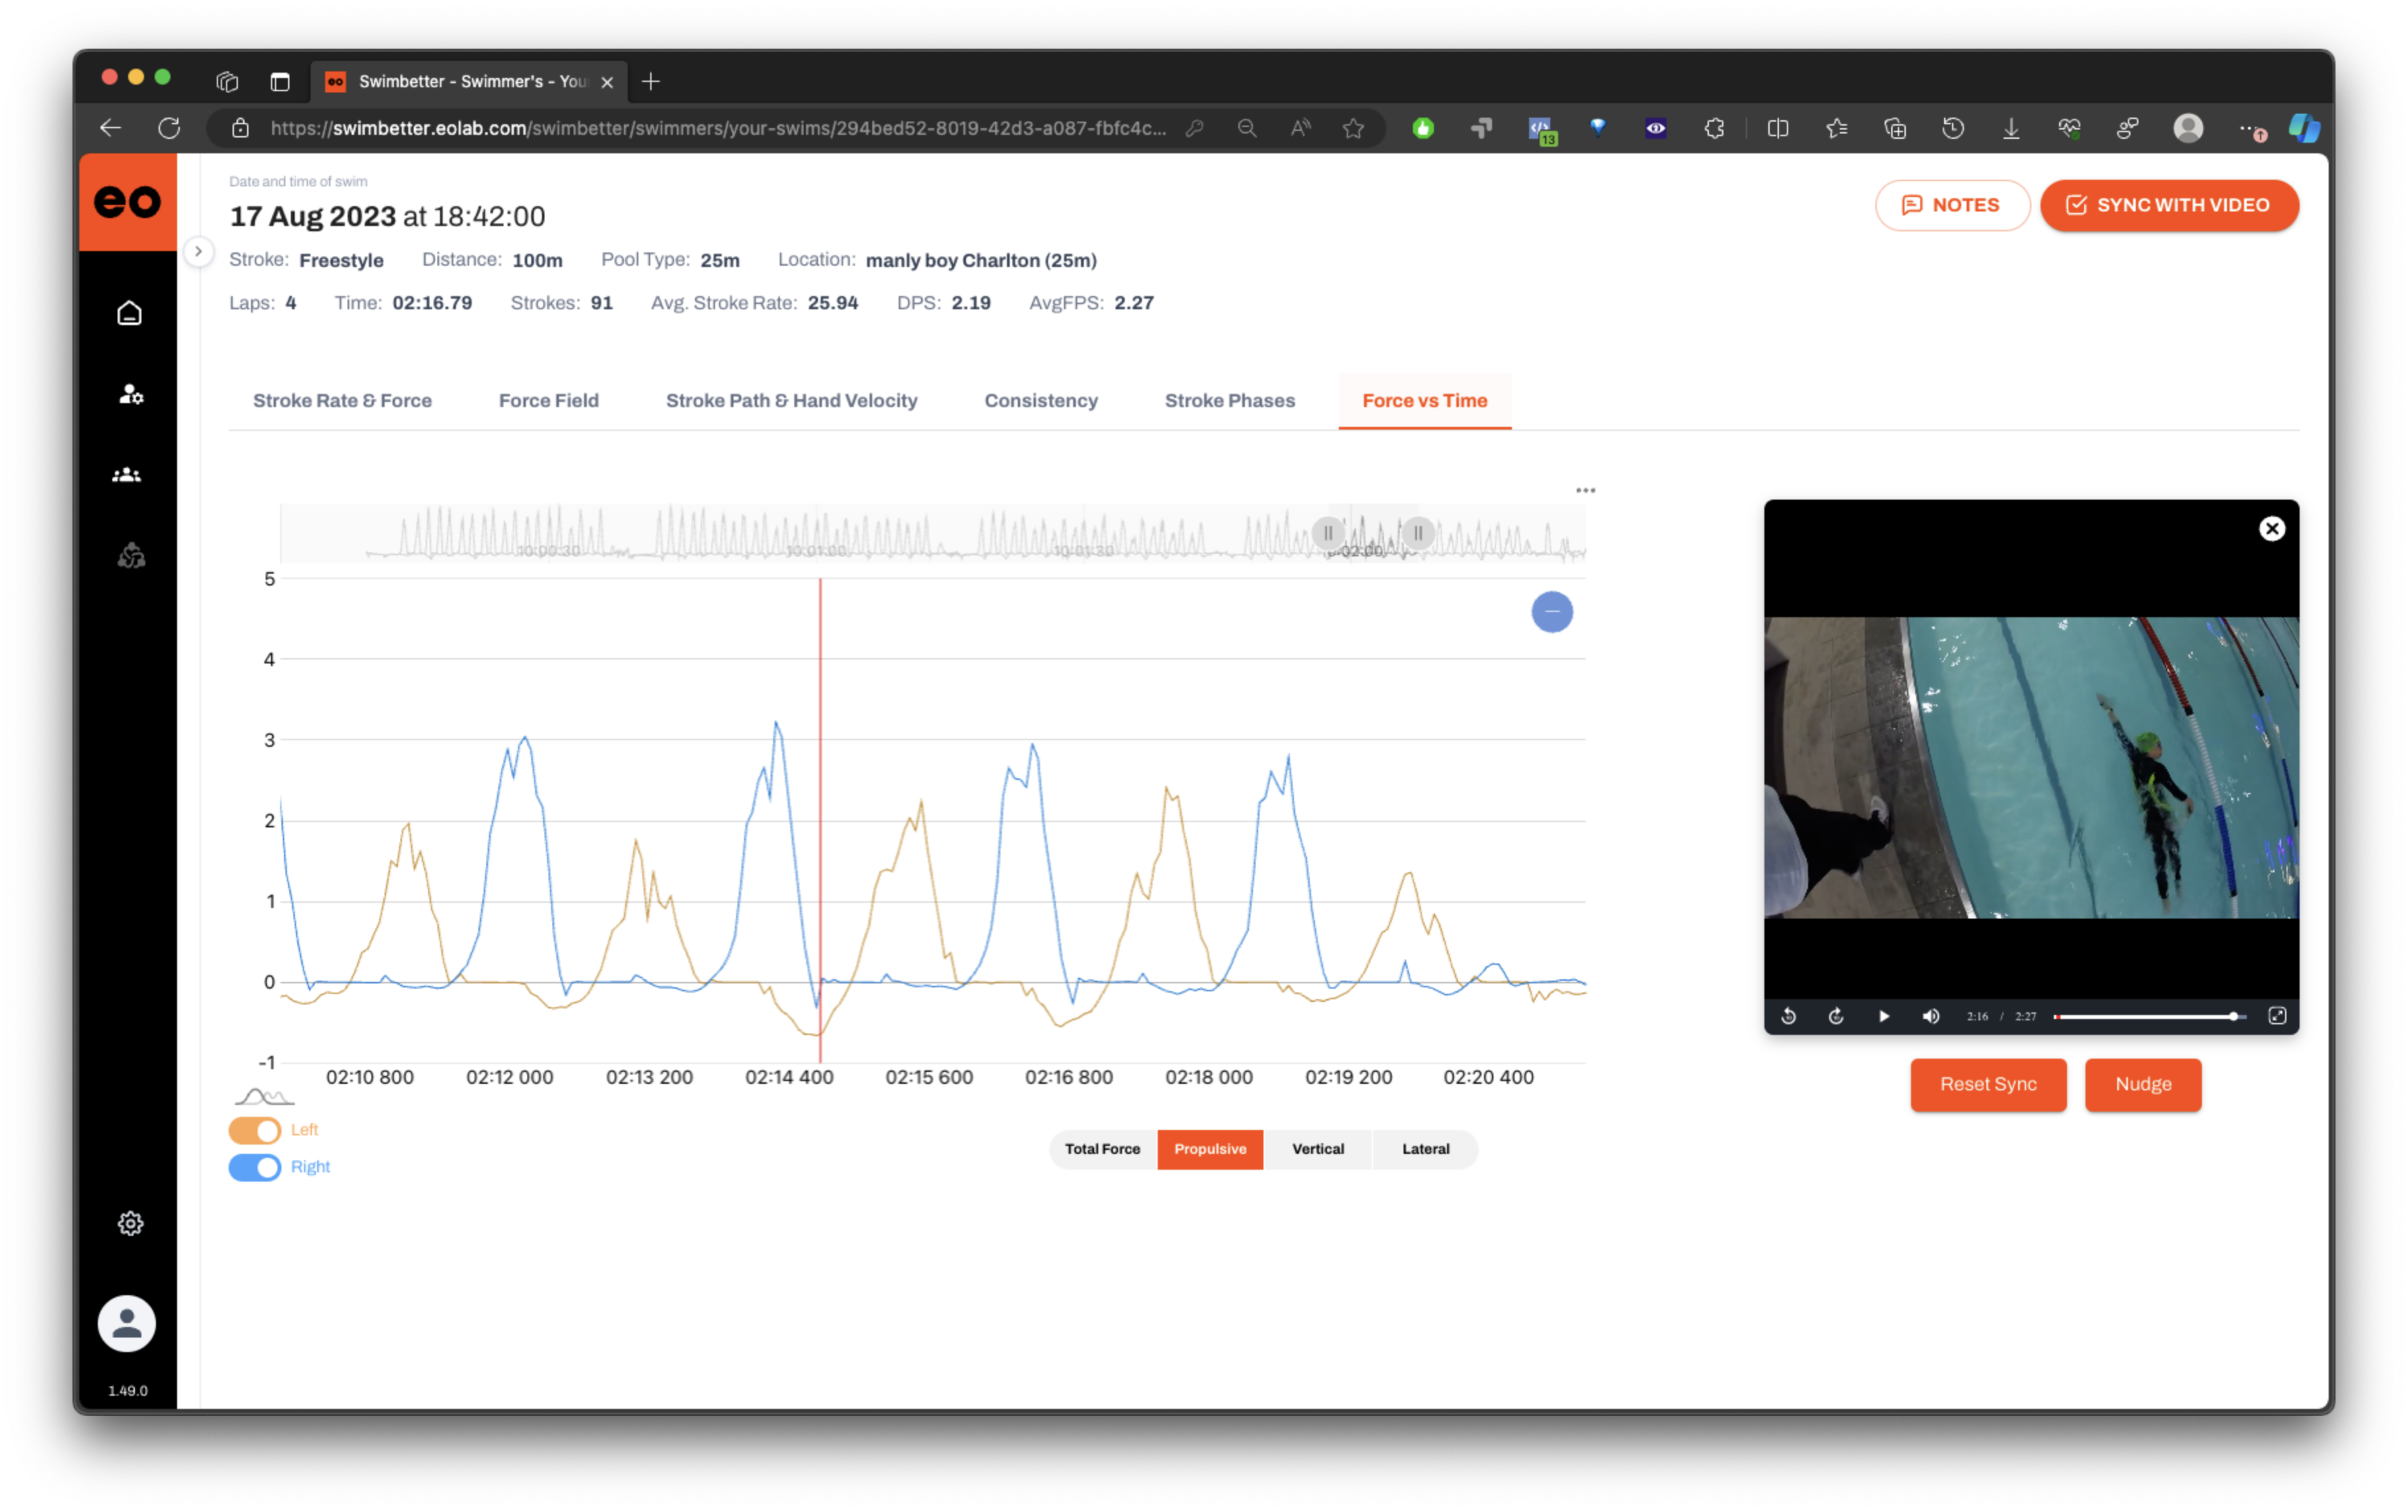Image resolution: width=2408 pixels, height=1512 pixels.
Task: Click the eo logo
Action: pyautogui.click(x=128, y=201)
